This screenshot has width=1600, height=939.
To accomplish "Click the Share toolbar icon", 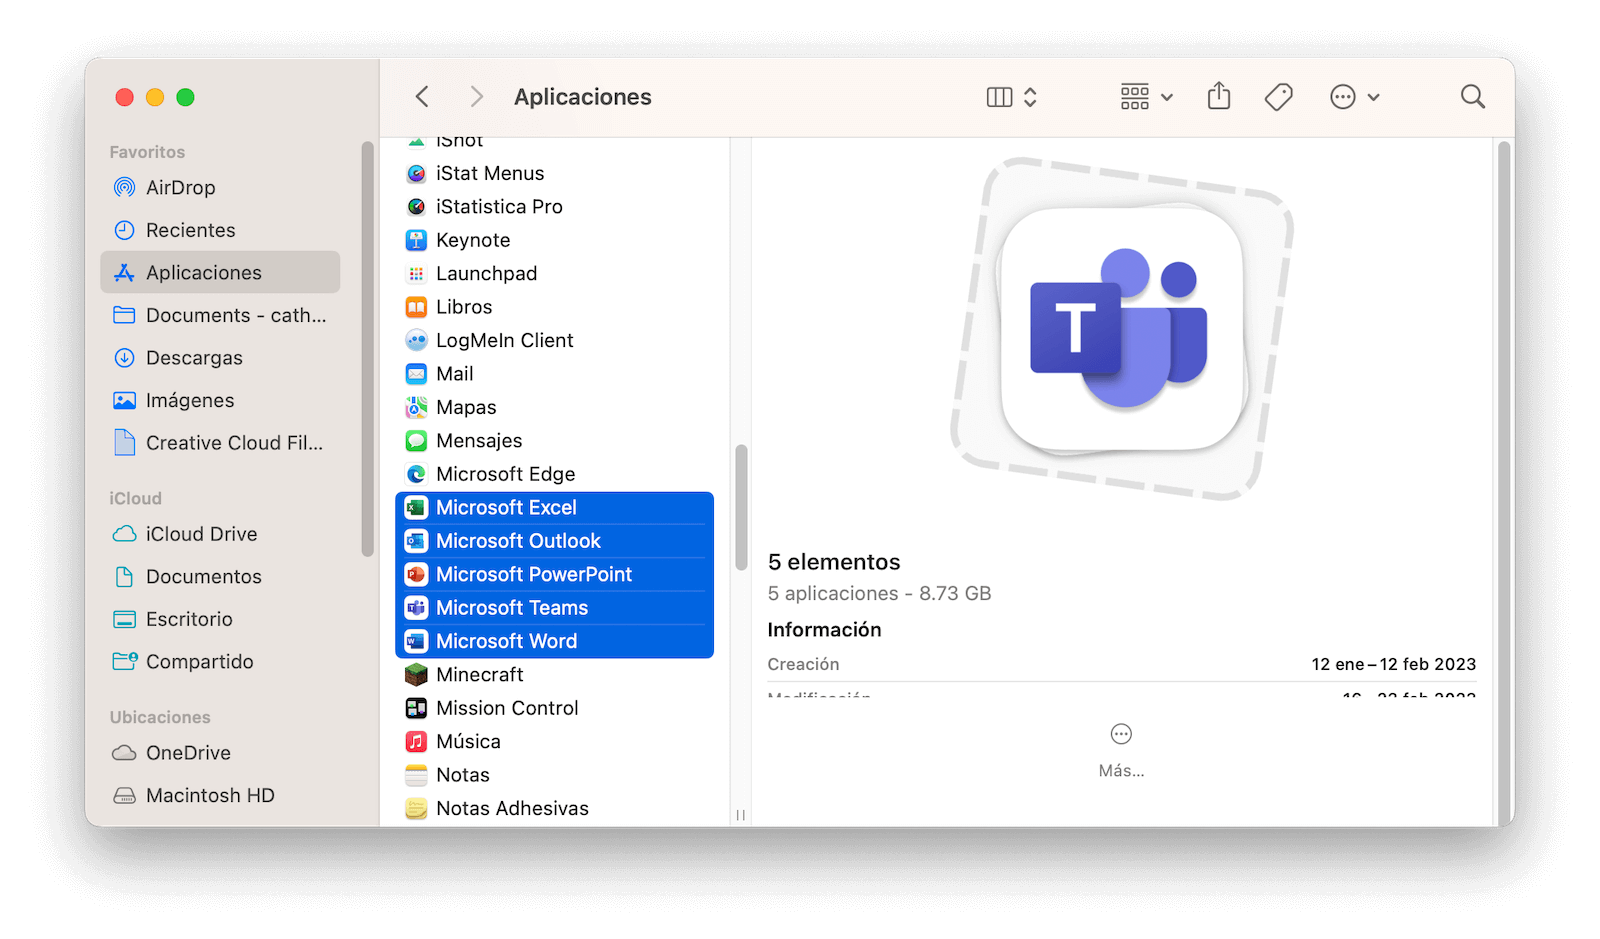I will (1218, 96).
